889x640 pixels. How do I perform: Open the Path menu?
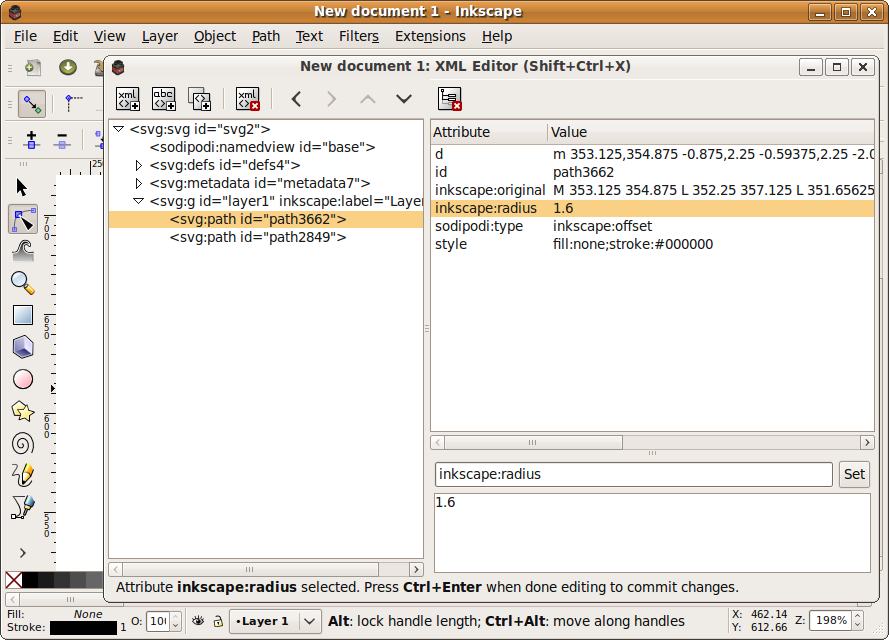[266, 36]
